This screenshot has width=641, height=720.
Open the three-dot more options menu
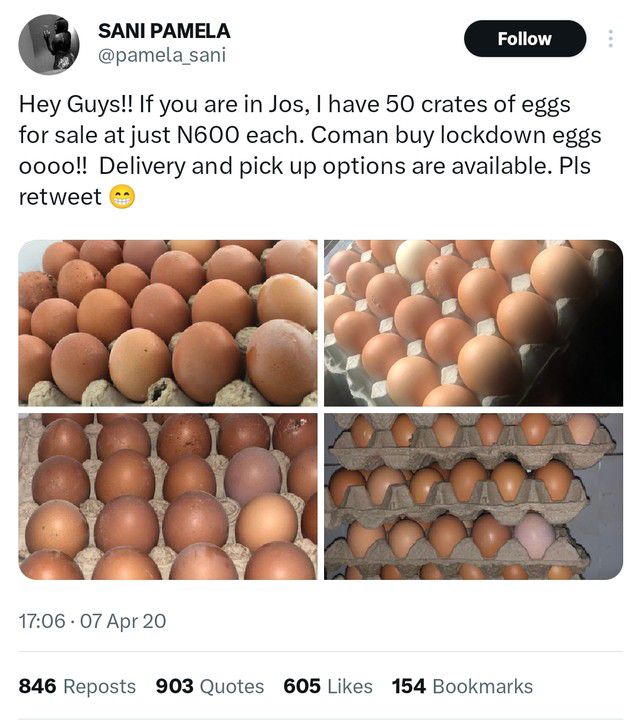611,39
